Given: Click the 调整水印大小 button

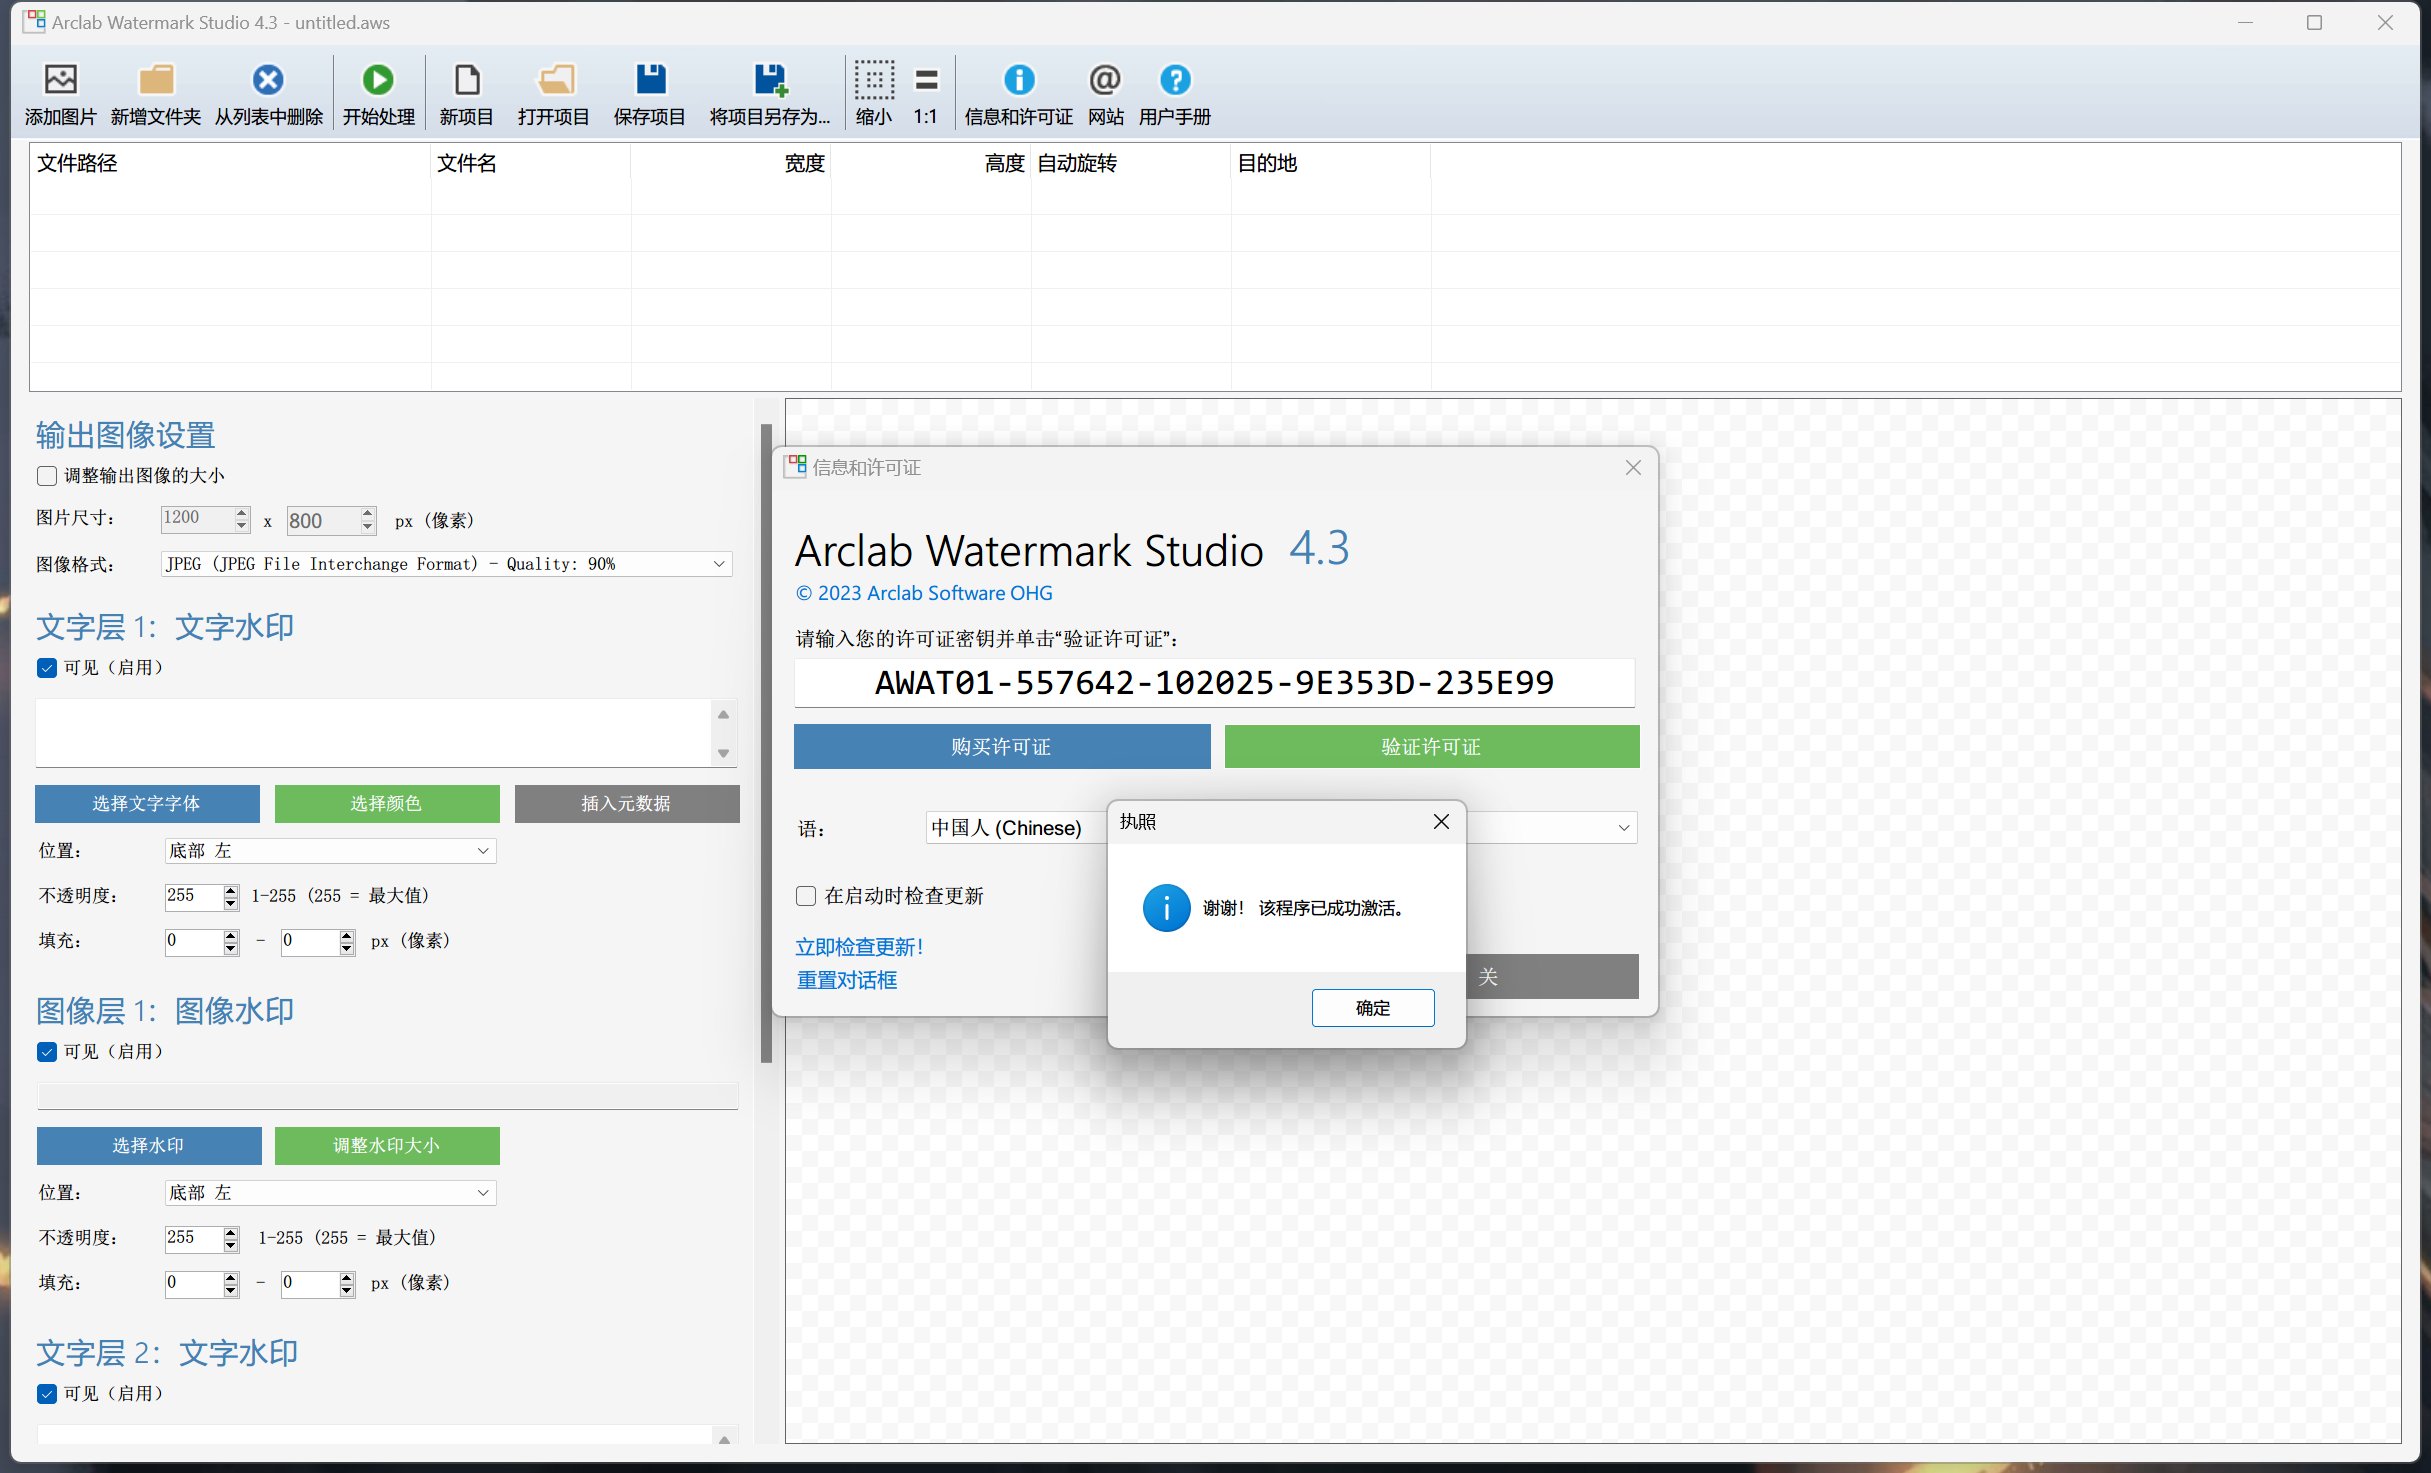Looking at the screenshot, I should point(387,1145).
